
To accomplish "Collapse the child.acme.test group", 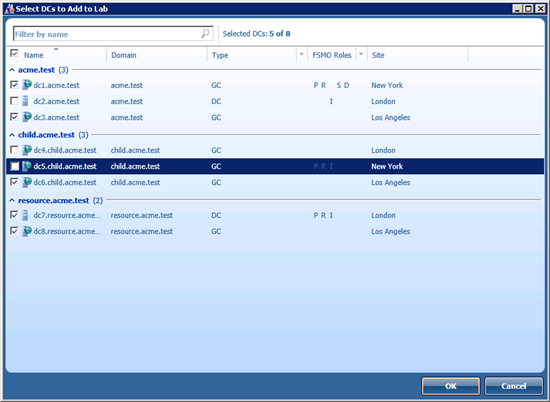I will coord(12,135).
